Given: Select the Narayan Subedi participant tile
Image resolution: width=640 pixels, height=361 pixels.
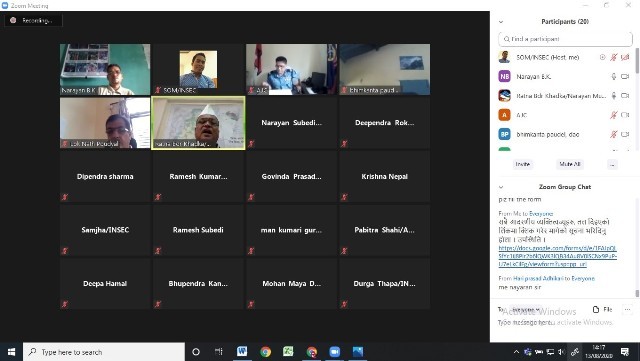Looking at the screenshot, I should point(291,123).
